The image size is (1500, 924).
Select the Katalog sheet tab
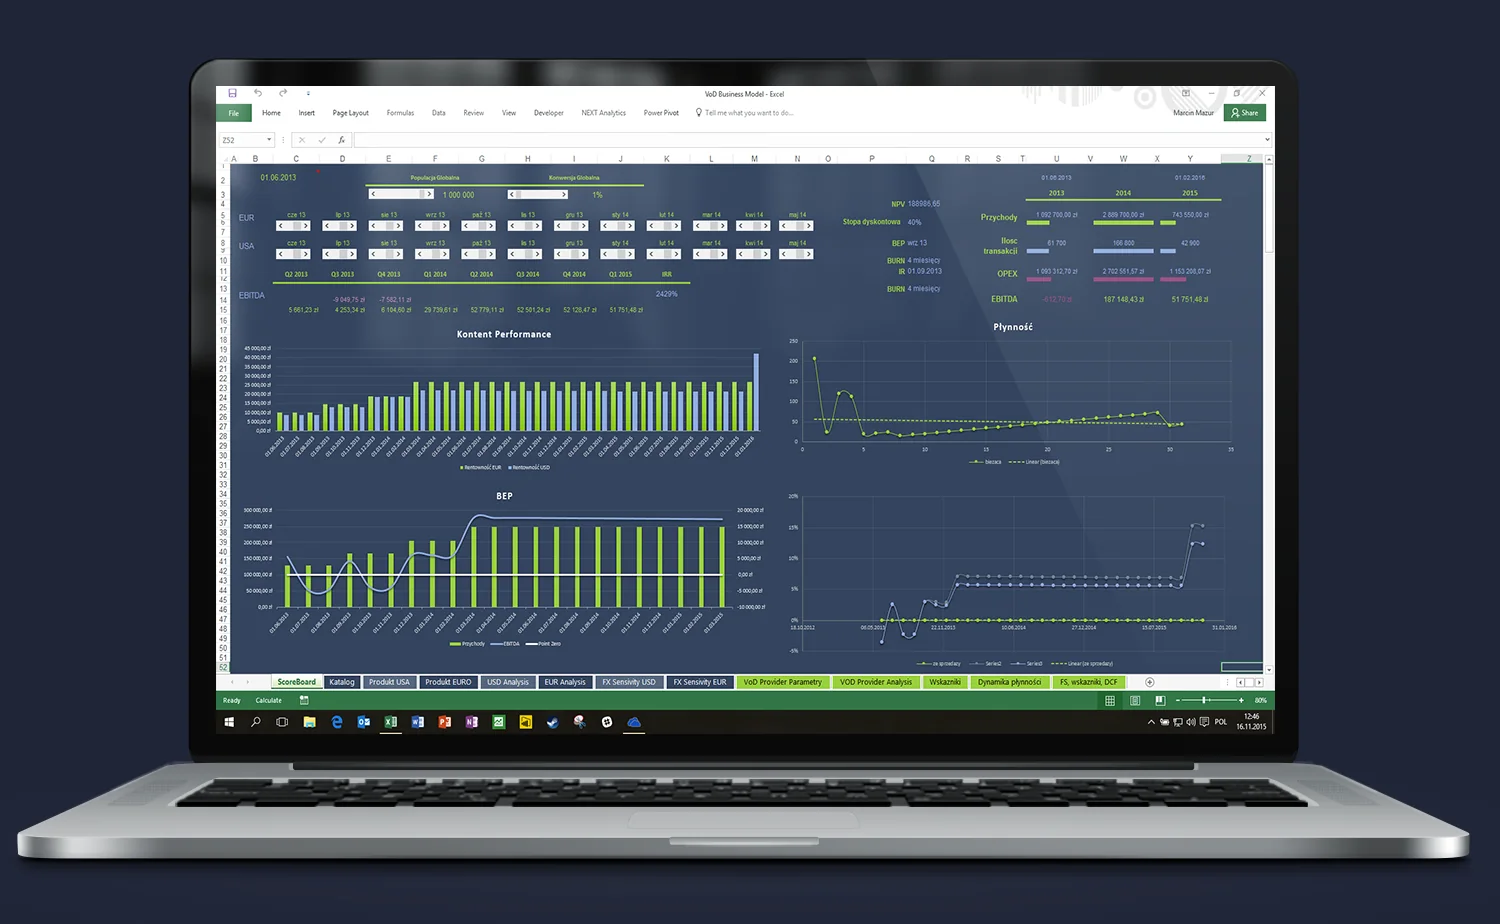342,682
